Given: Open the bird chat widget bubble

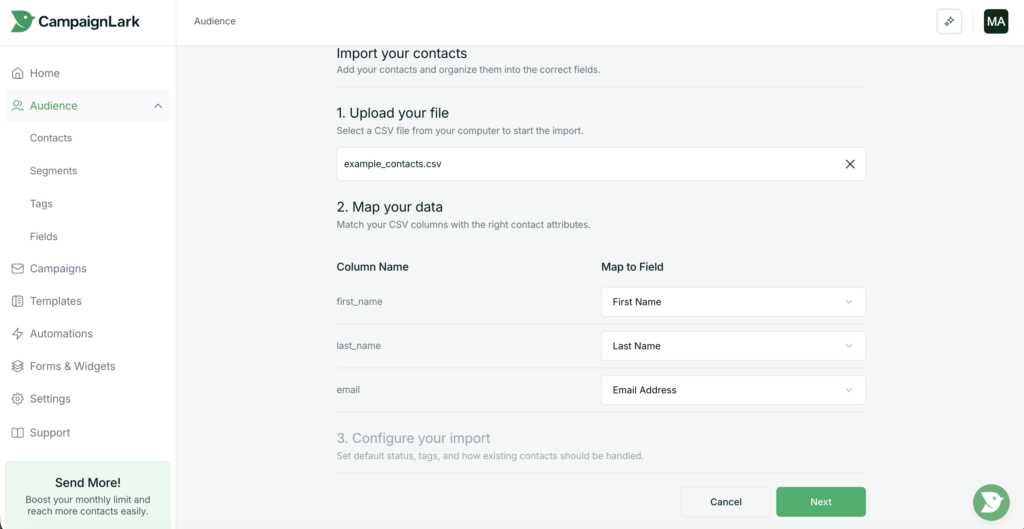Looking at the screenshot, I should tap(990, 502).
